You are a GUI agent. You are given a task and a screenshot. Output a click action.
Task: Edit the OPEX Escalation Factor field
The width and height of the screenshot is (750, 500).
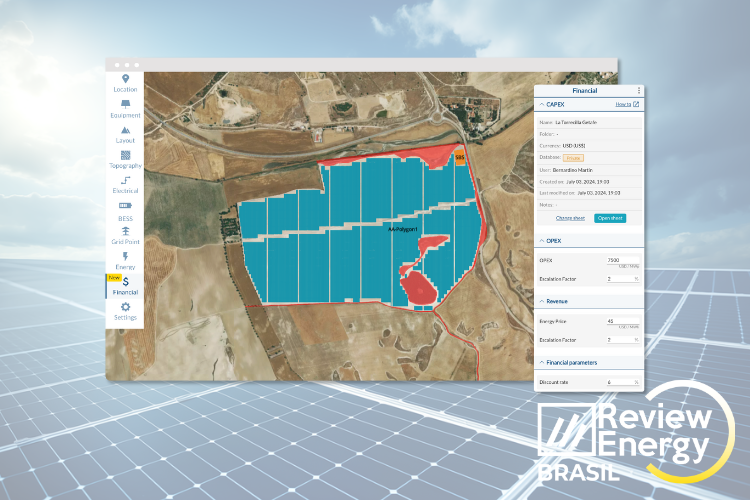[x=623, y=278]
